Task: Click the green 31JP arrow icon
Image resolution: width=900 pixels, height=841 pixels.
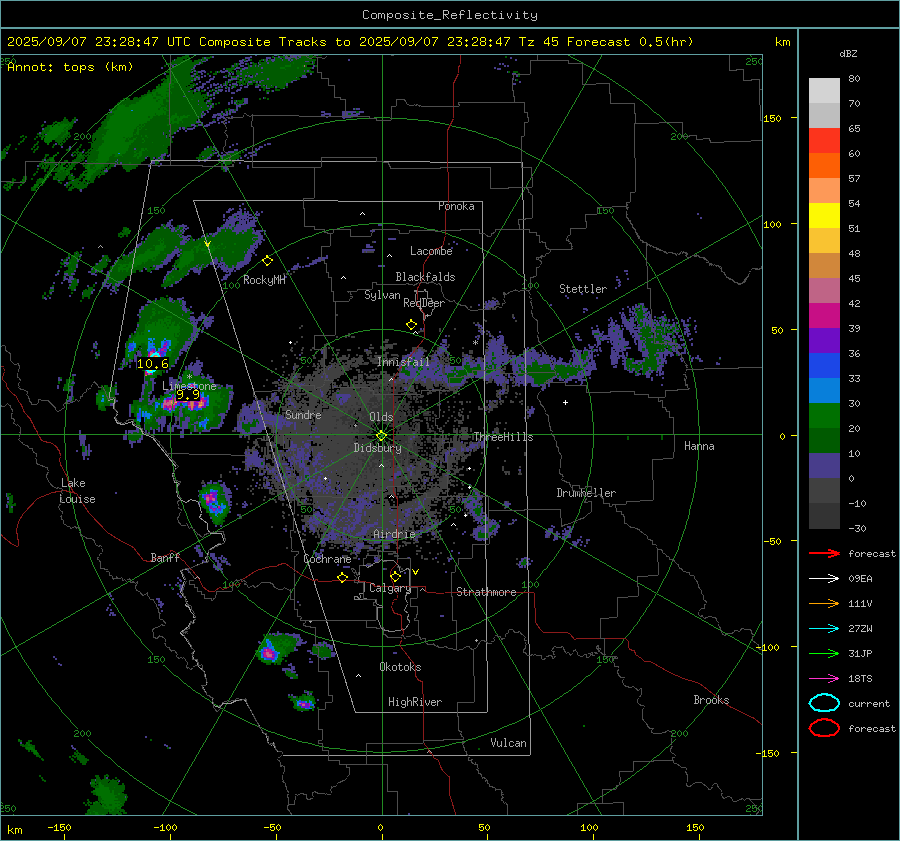Action: 824,653
